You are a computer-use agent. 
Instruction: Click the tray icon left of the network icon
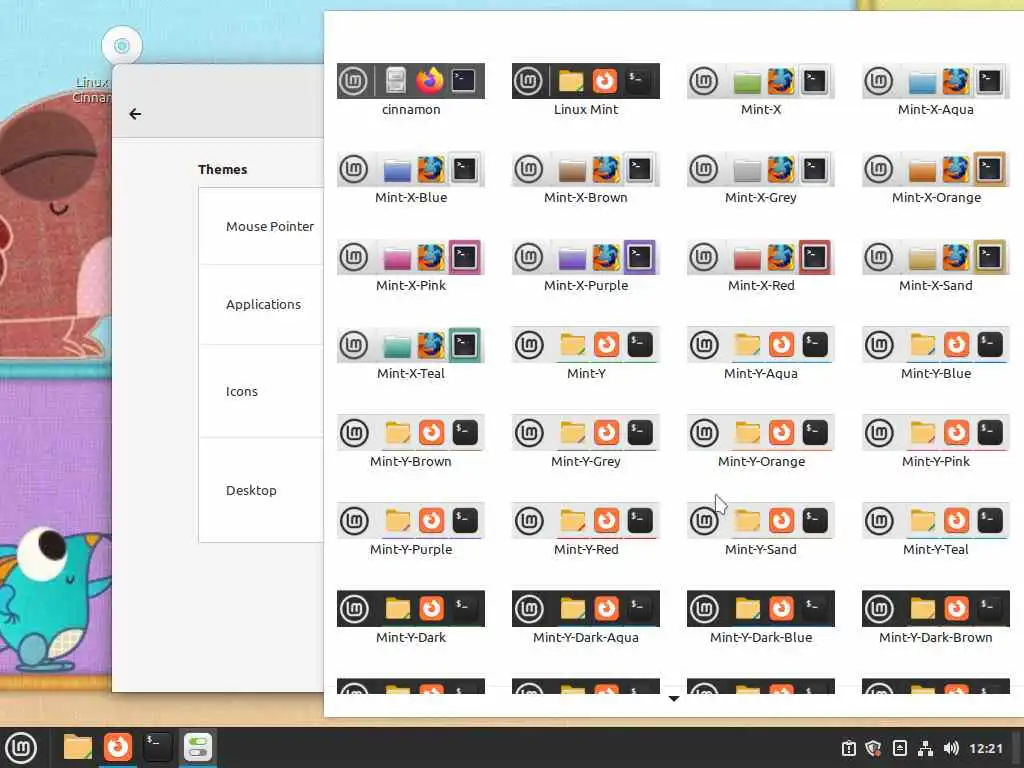[x=899, y=748]
